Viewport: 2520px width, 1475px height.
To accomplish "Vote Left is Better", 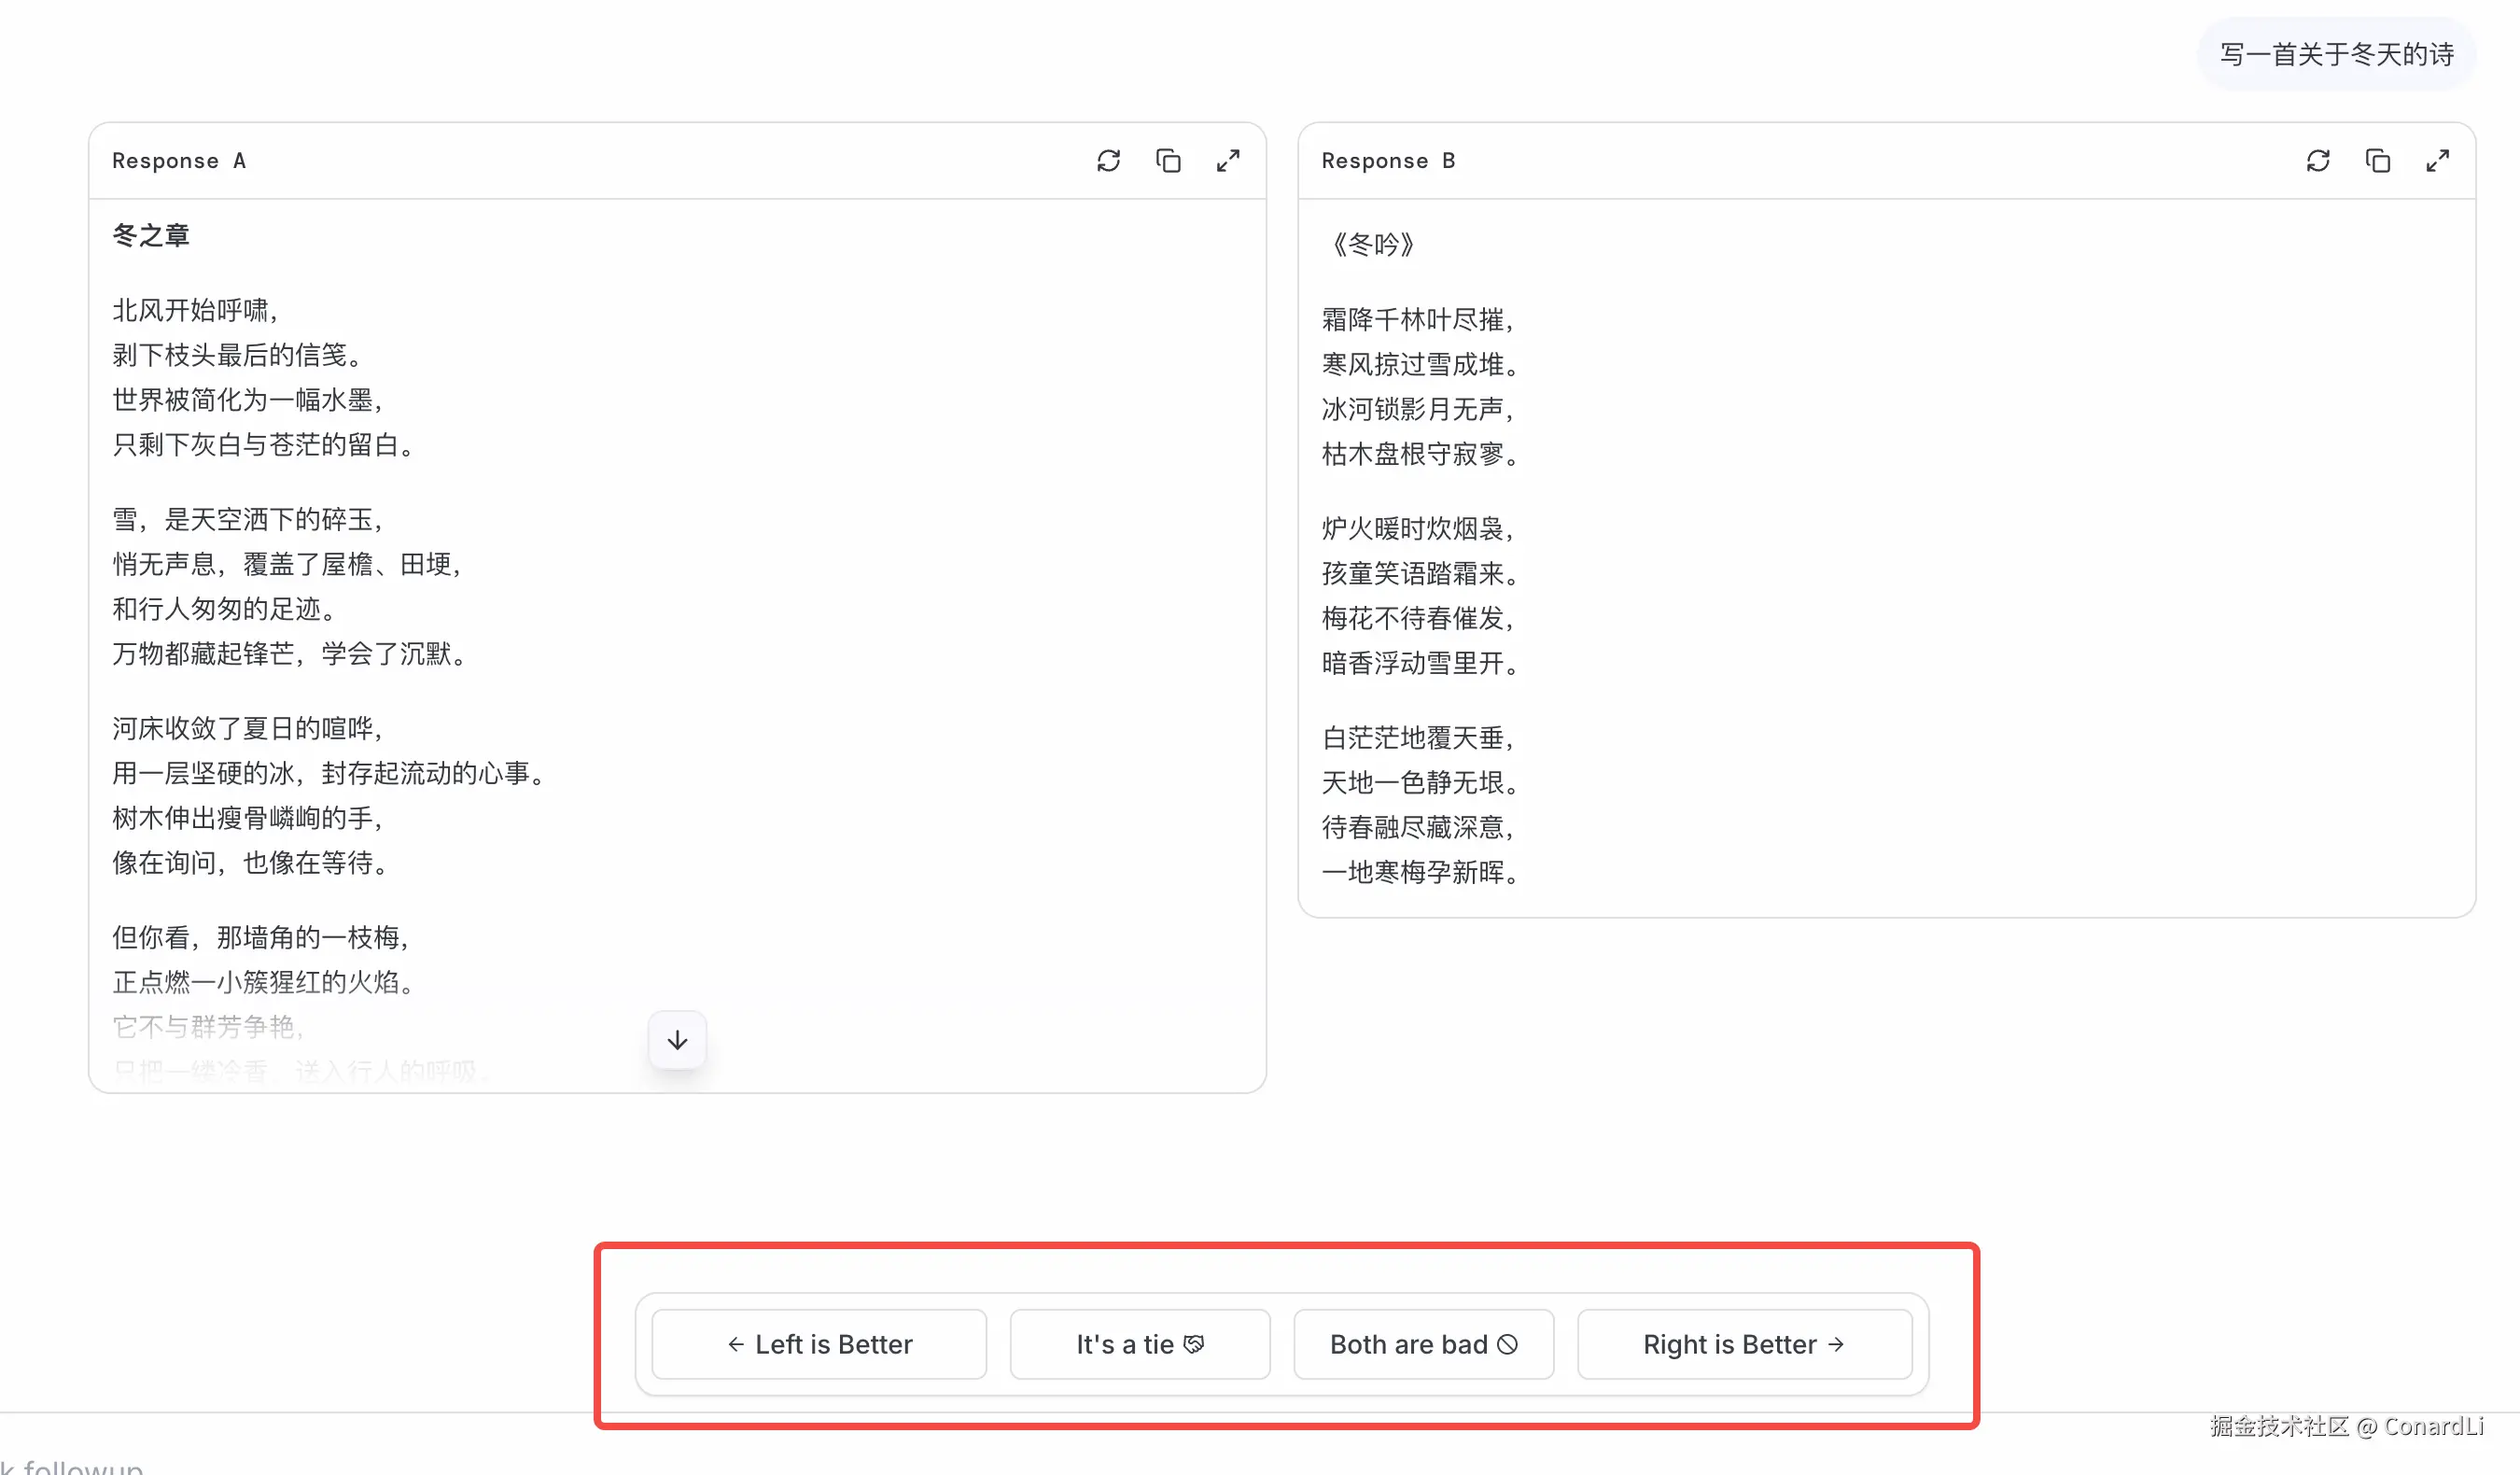I will tap(819, 1344).
